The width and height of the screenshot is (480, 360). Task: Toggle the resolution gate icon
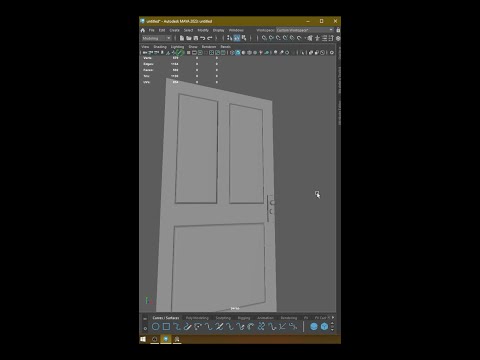pos(200,53)
